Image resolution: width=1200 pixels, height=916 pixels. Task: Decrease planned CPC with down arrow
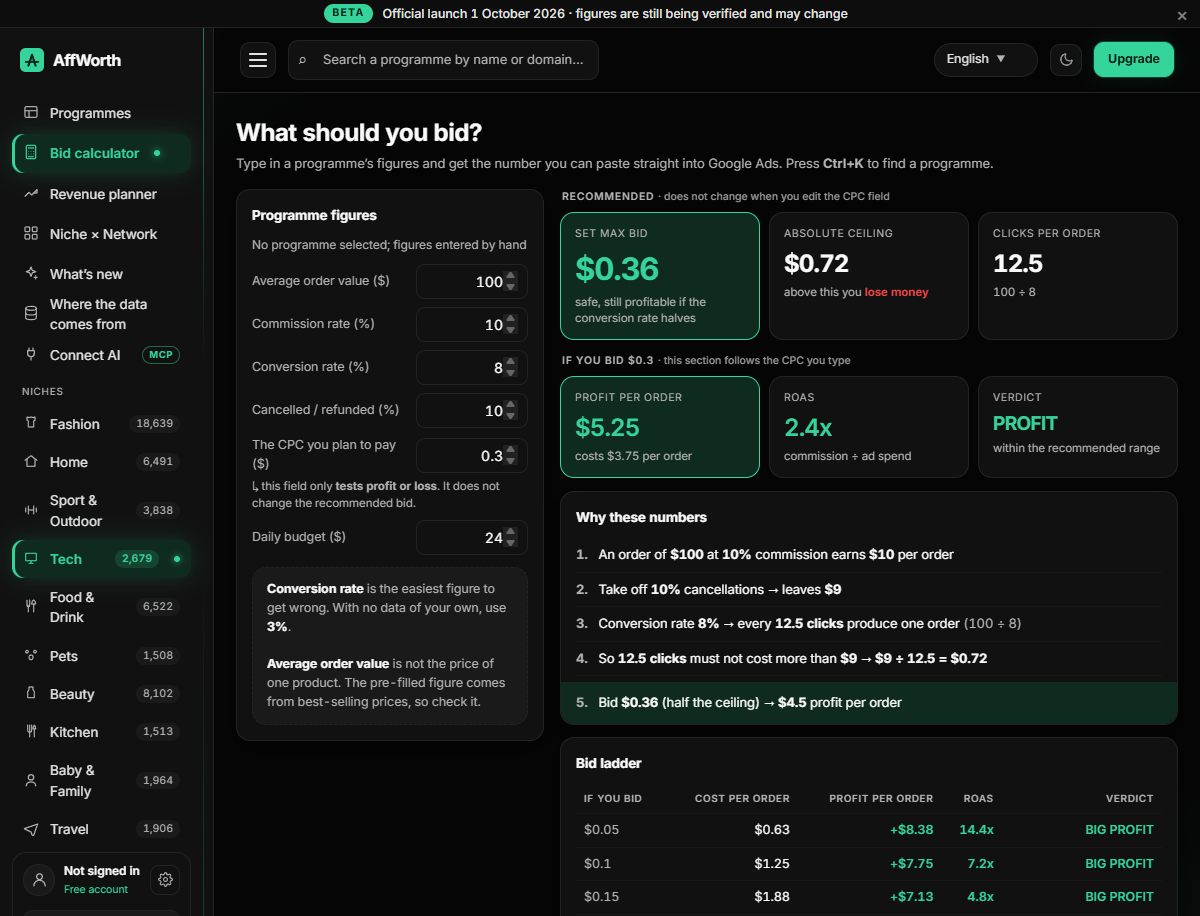511,461
